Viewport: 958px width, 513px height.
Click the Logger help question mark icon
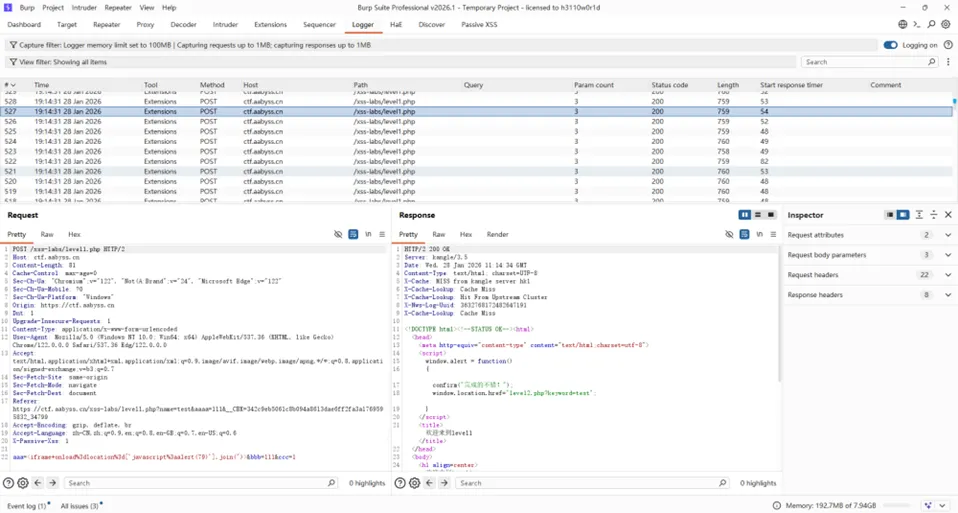coord(948,45)
